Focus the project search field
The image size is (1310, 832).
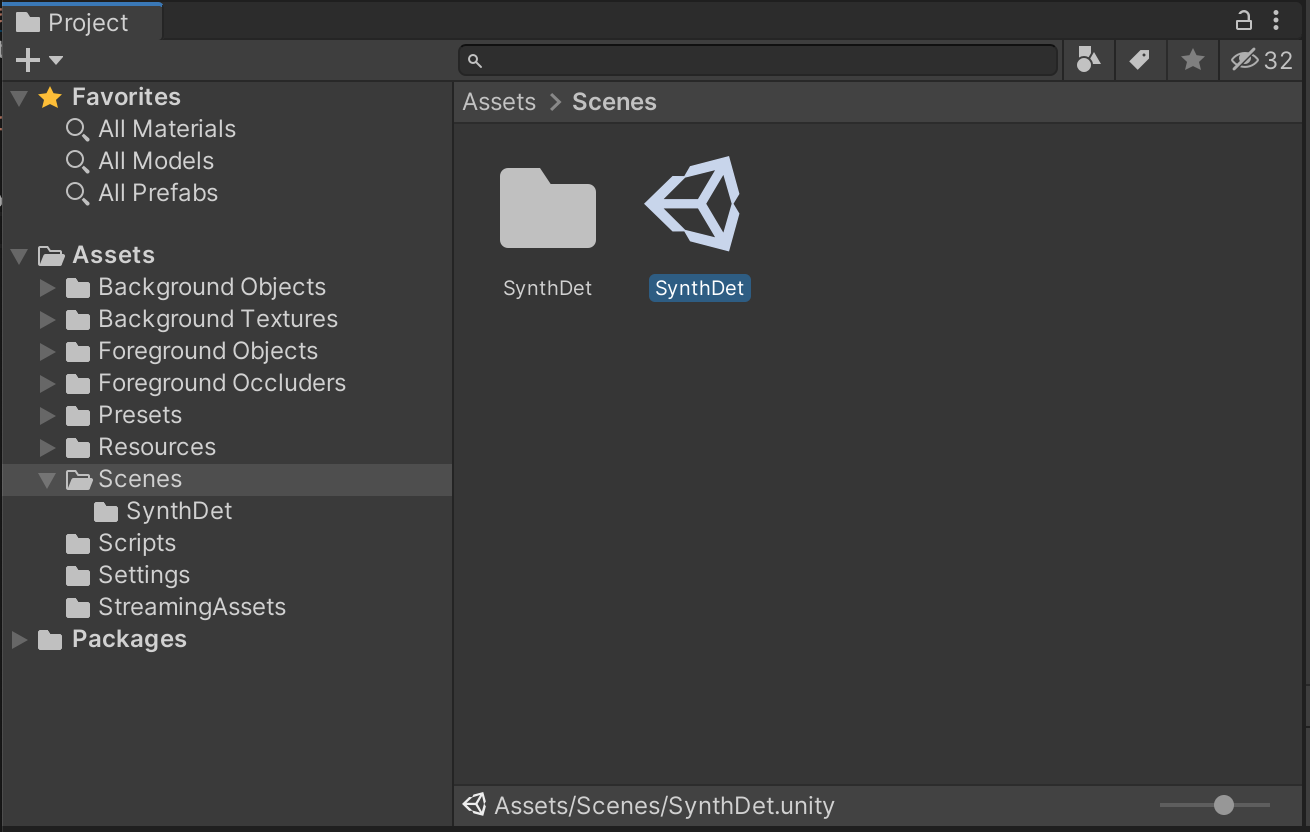(x=757, y=61)
